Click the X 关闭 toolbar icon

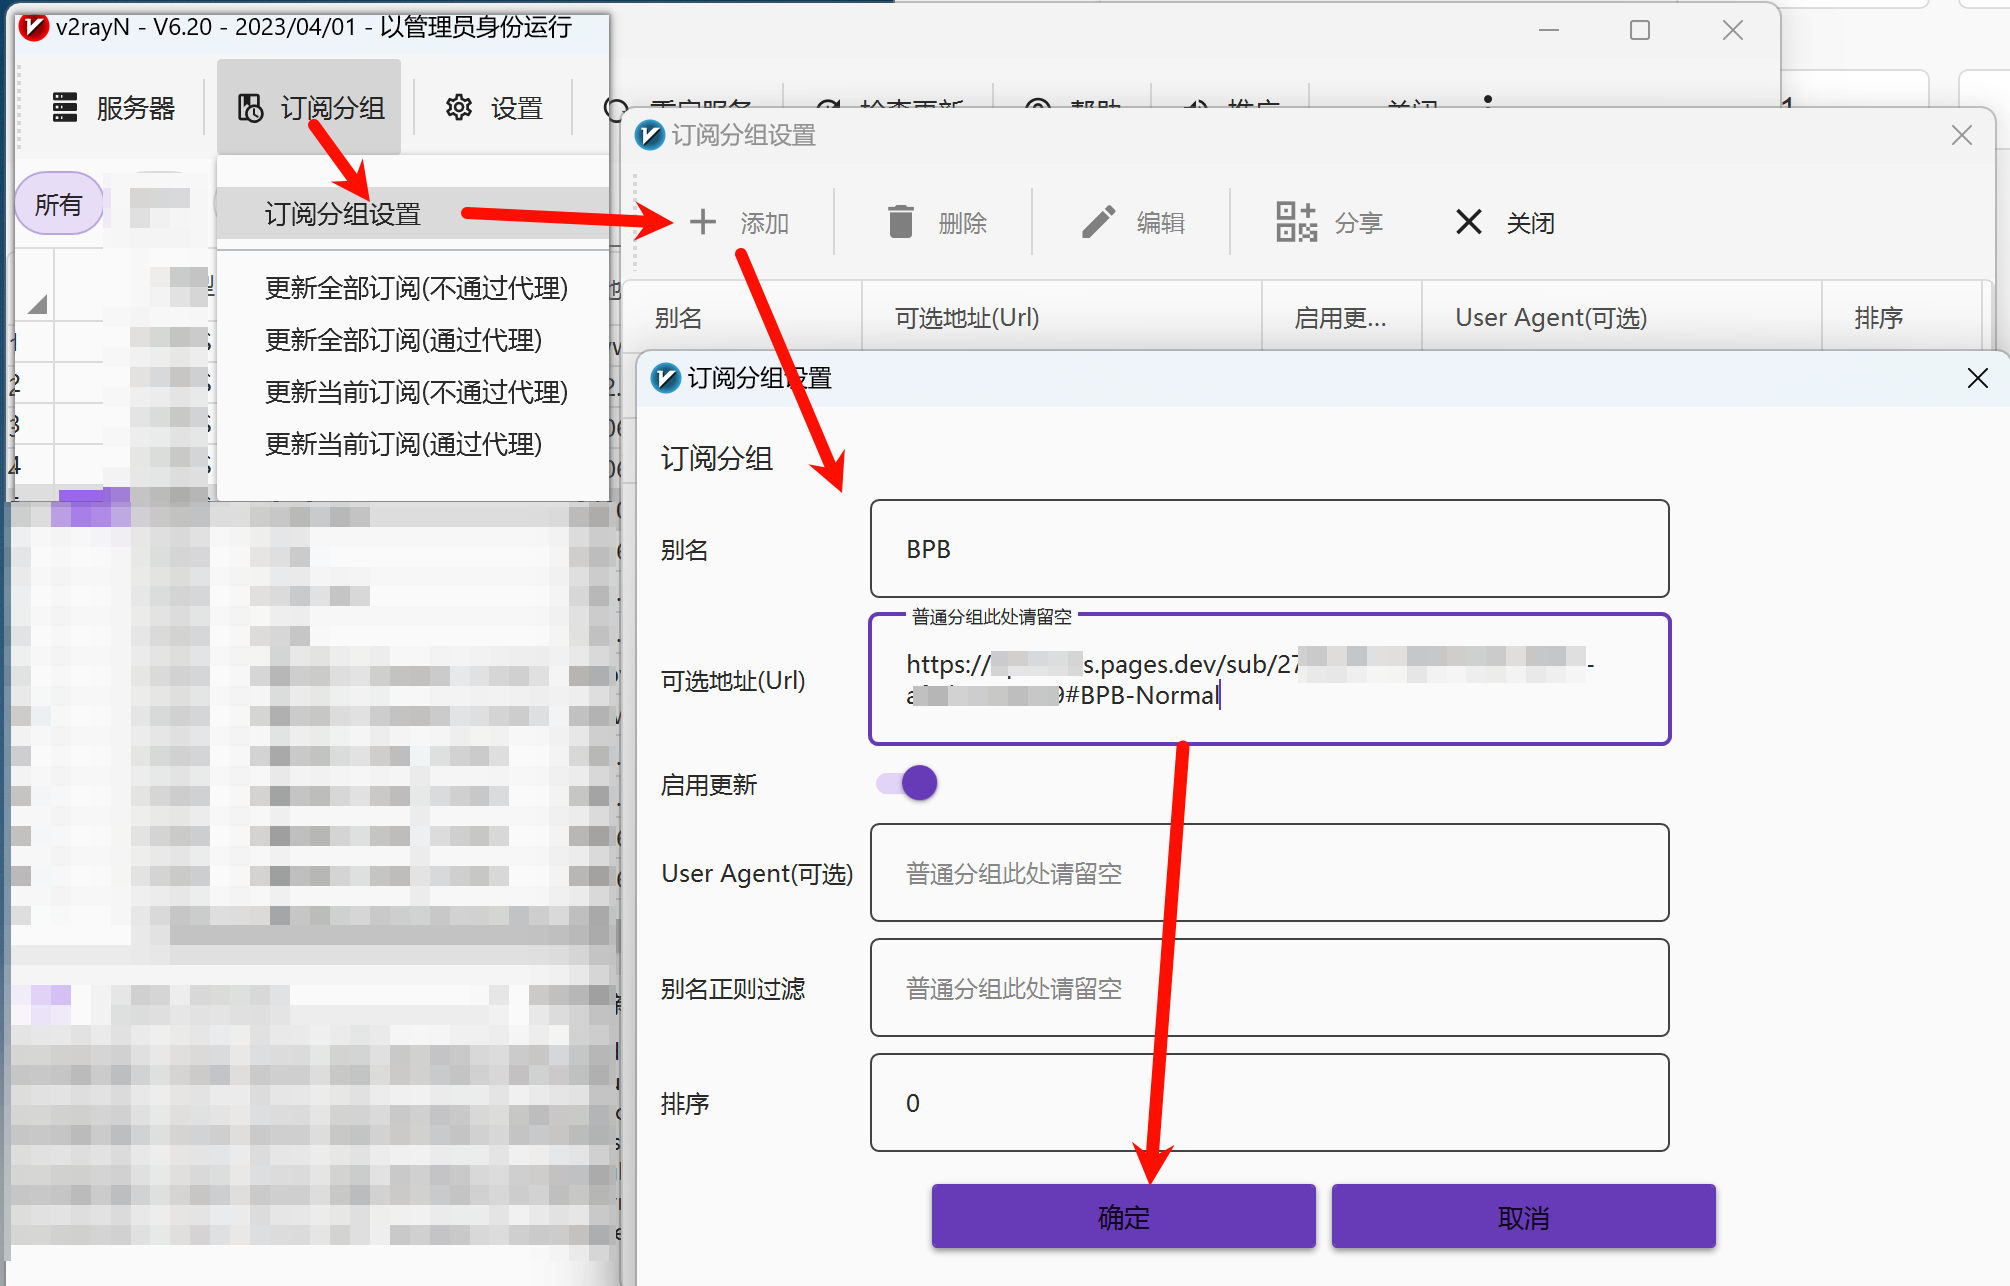tap(1468, 222)
